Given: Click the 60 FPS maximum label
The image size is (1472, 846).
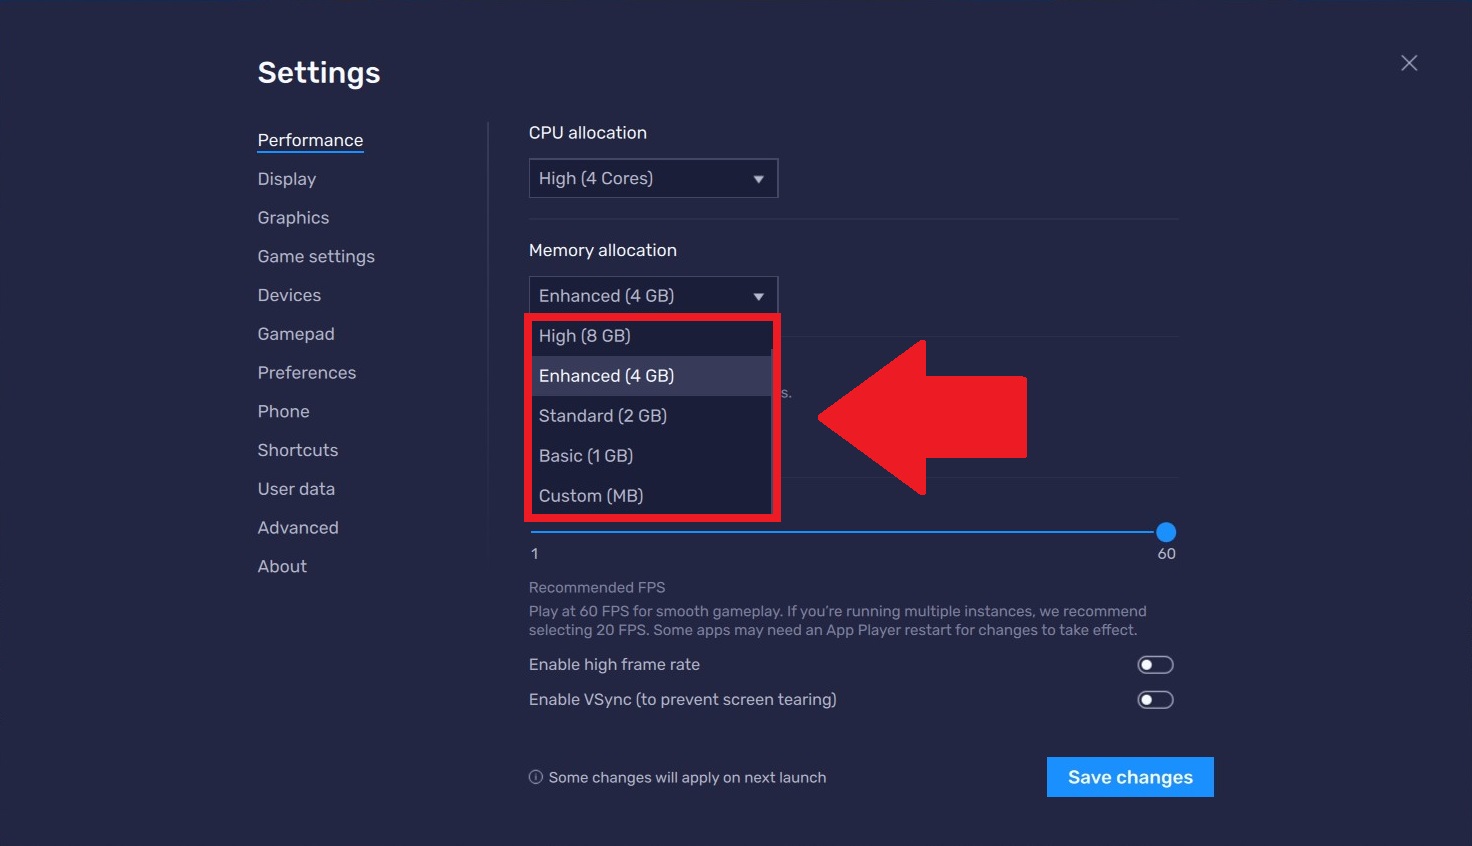Looking at the screenshot, I should [1166, 554].
